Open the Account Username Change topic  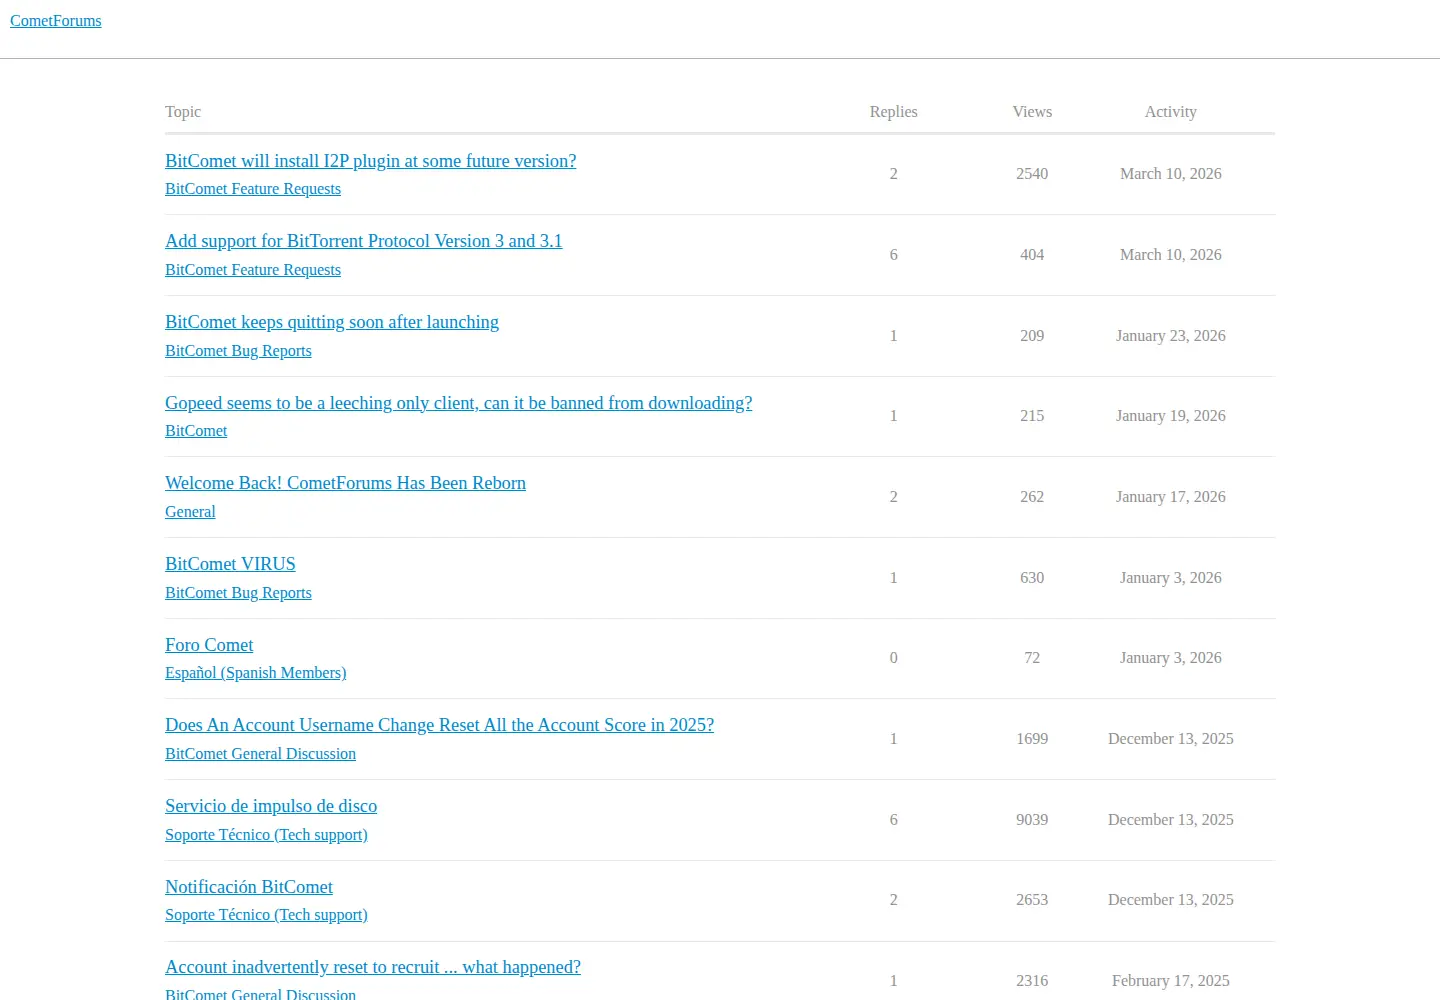pyautogui.click(x=440, y=725)
